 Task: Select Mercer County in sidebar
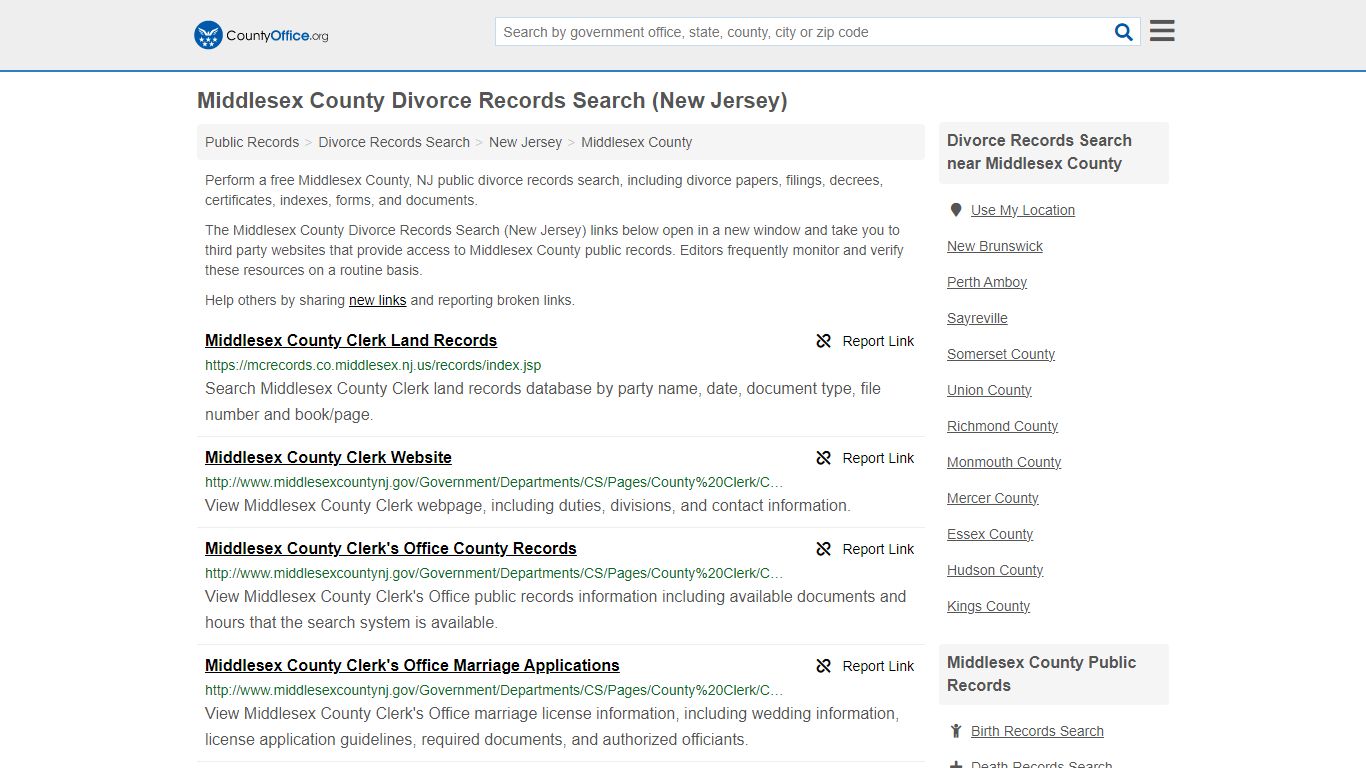coord(993,498)
